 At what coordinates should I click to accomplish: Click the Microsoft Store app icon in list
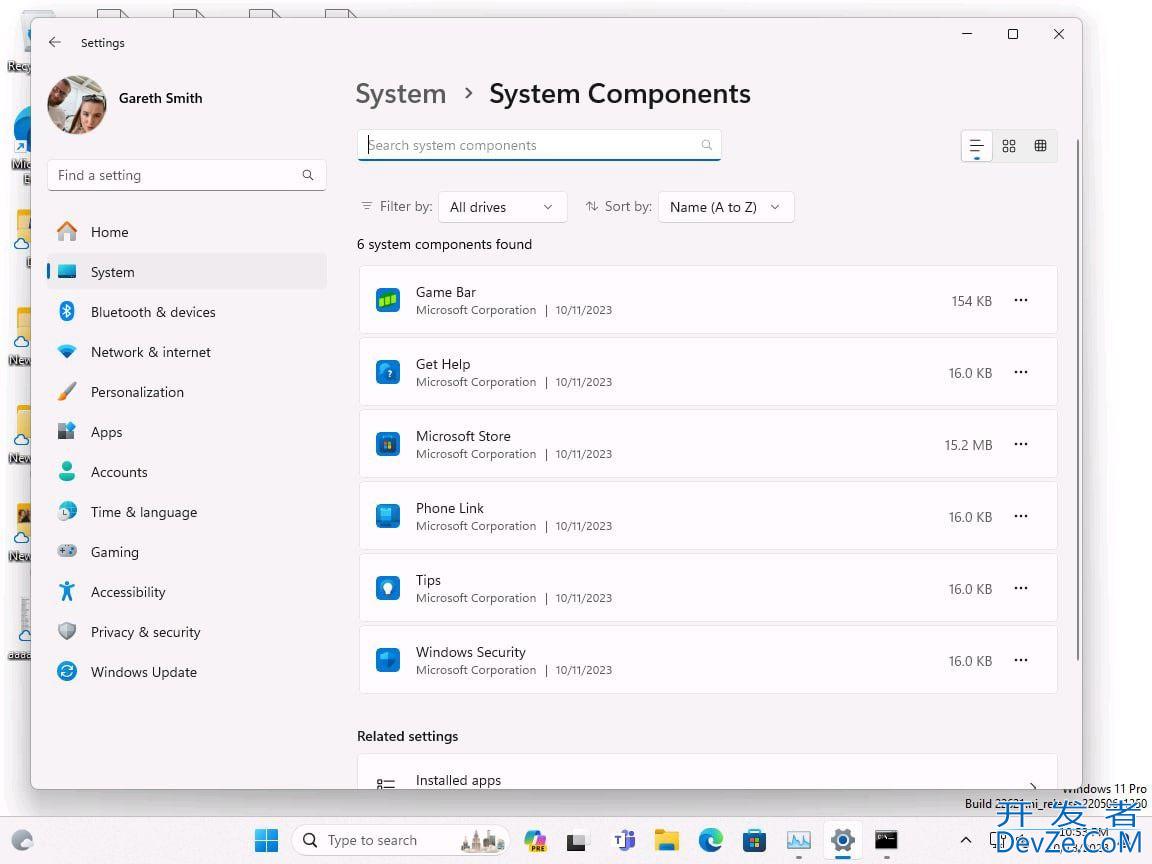point(388,444)
